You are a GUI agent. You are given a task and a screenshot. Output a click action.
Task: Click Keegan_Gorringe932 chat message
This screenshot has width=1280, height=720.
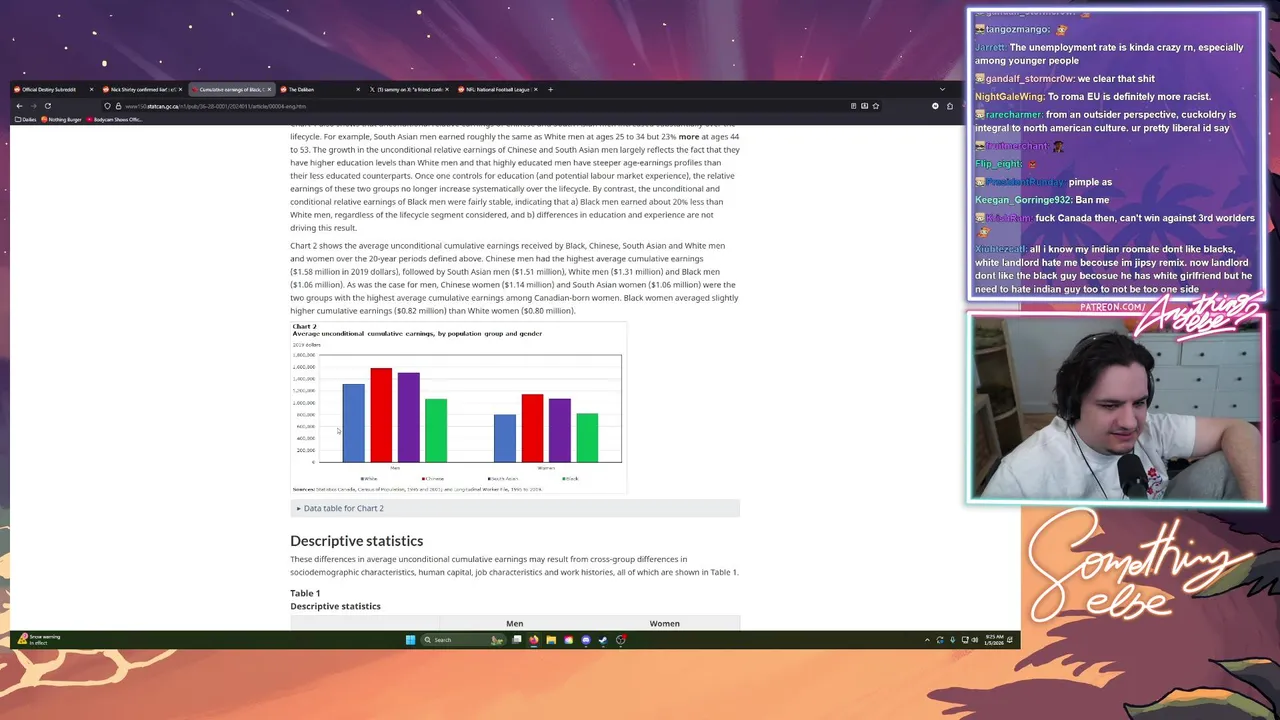coord(1043,200)
